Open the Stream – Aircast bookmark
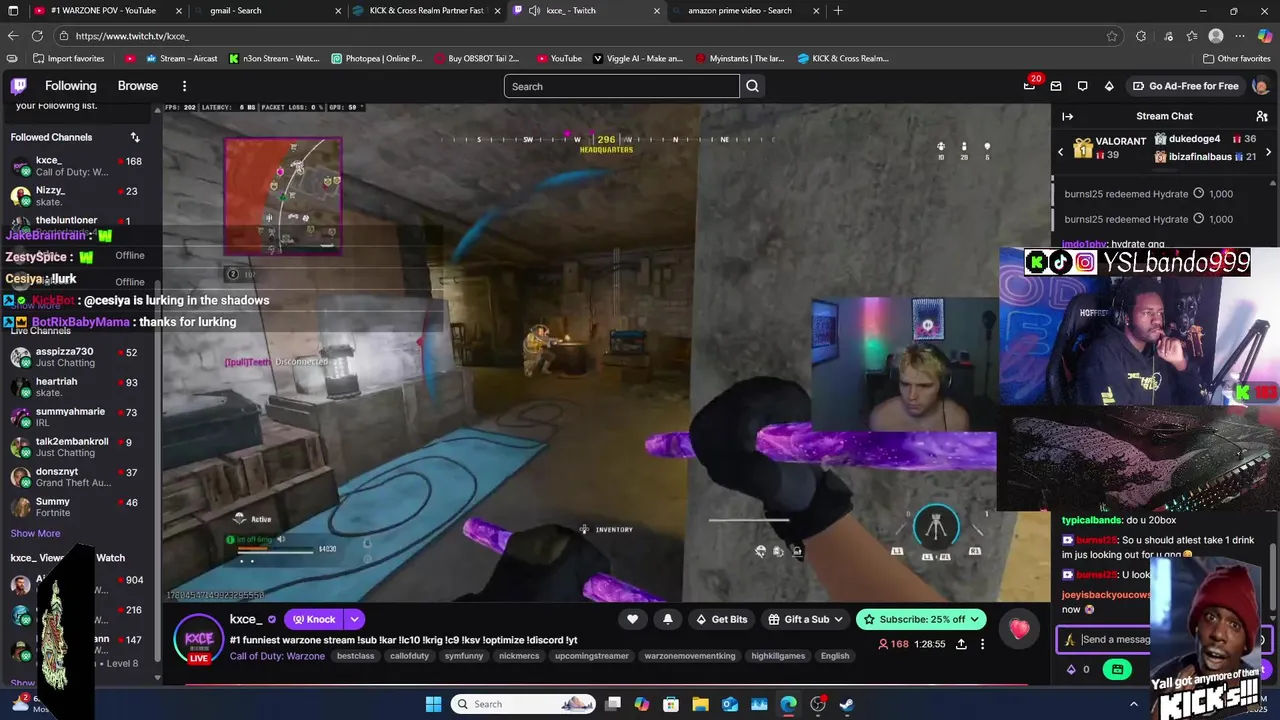 click(x=181, y=58)
